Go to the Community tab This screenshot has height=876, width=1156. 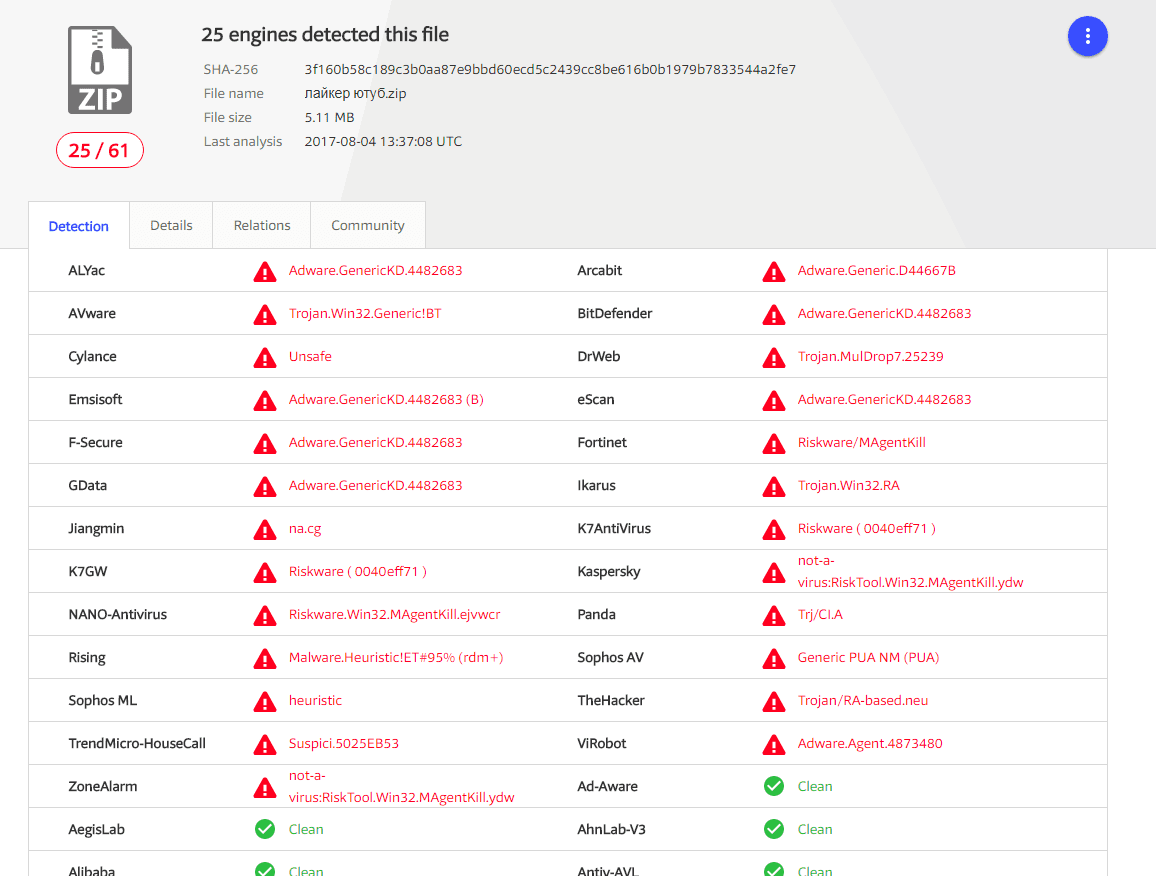tap(368, 226)
